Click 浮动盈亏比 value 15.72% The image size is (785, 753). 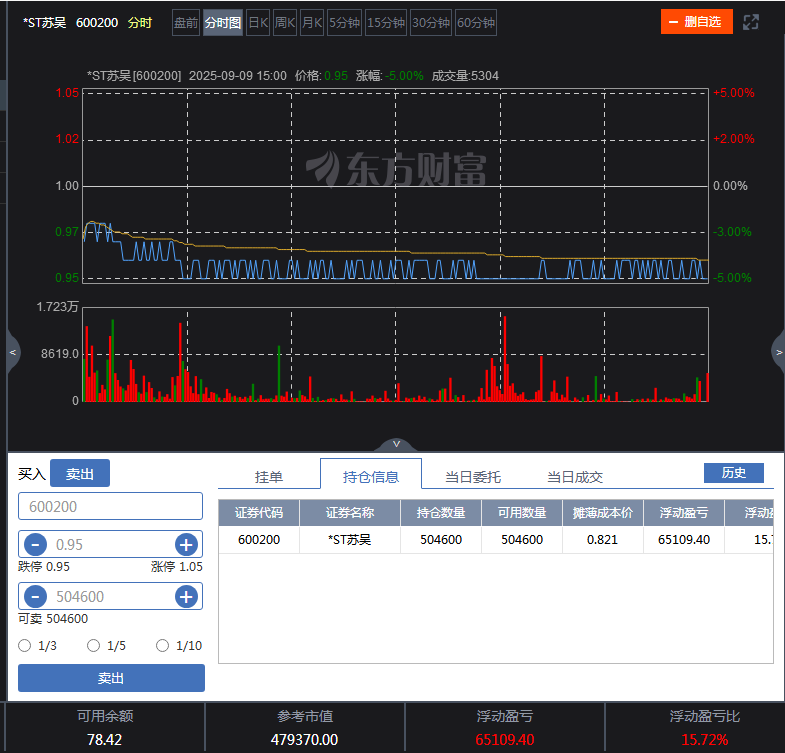click(705, 739)
